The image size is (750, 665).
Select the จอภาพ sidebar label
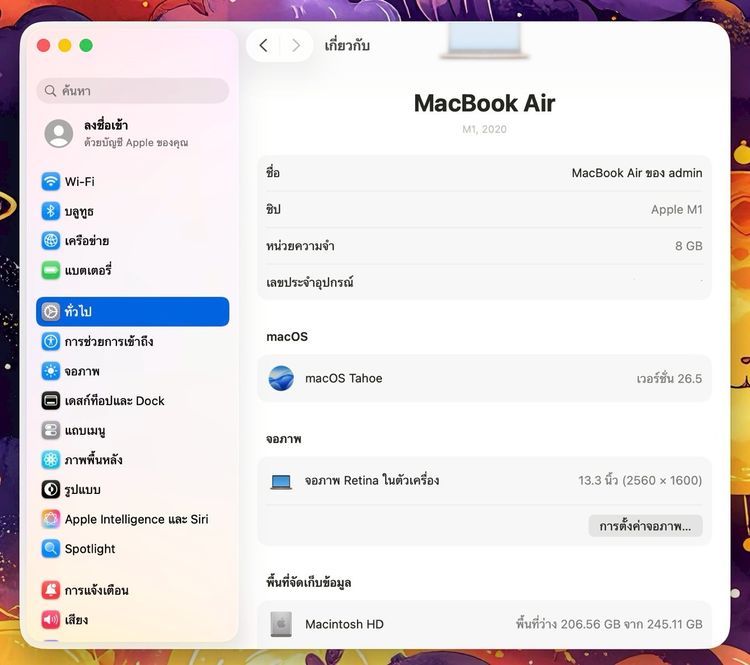coord(82,371)
